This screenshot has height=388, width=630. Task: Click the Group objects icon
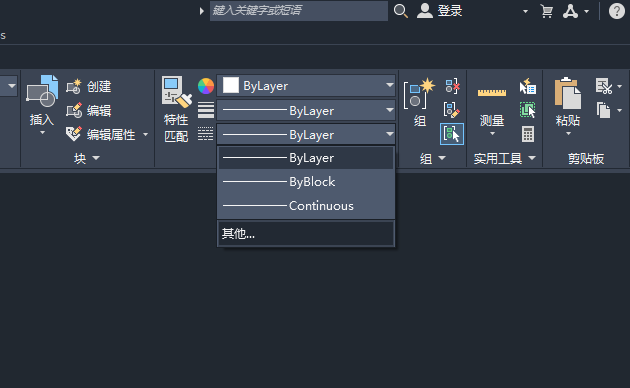419,93
